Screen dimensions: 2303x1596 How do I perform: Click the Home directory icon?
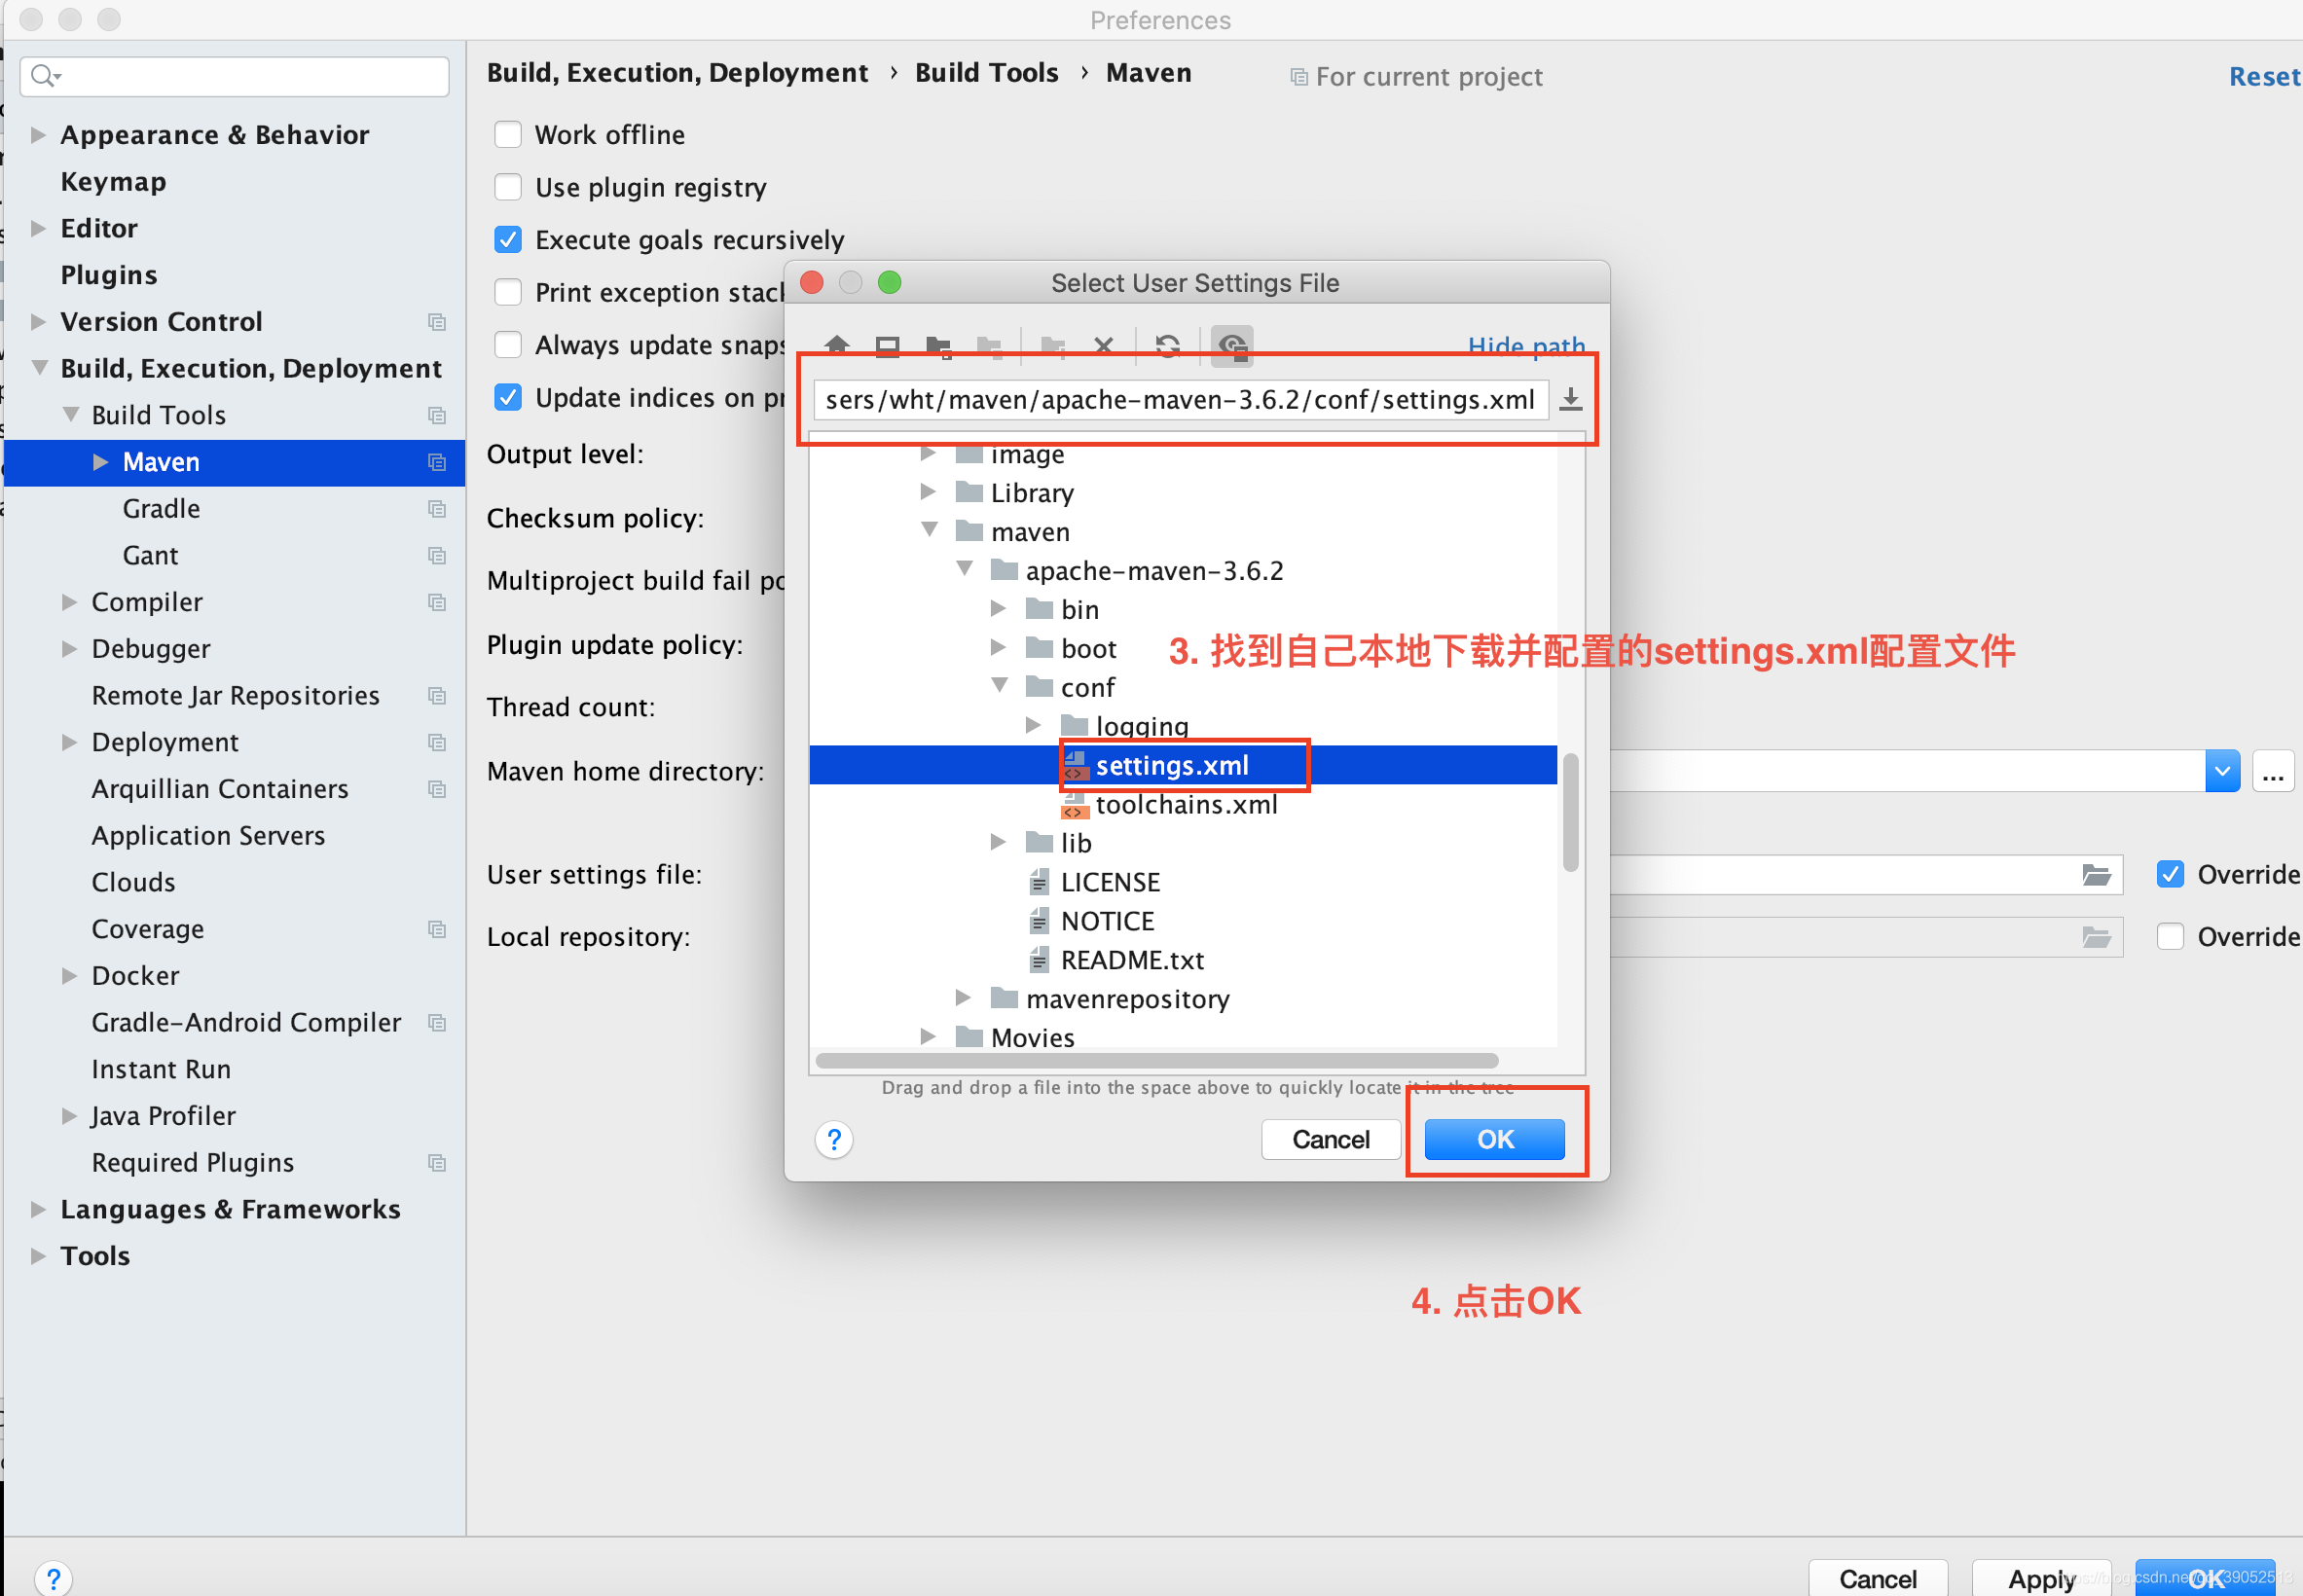pos(837,345)
